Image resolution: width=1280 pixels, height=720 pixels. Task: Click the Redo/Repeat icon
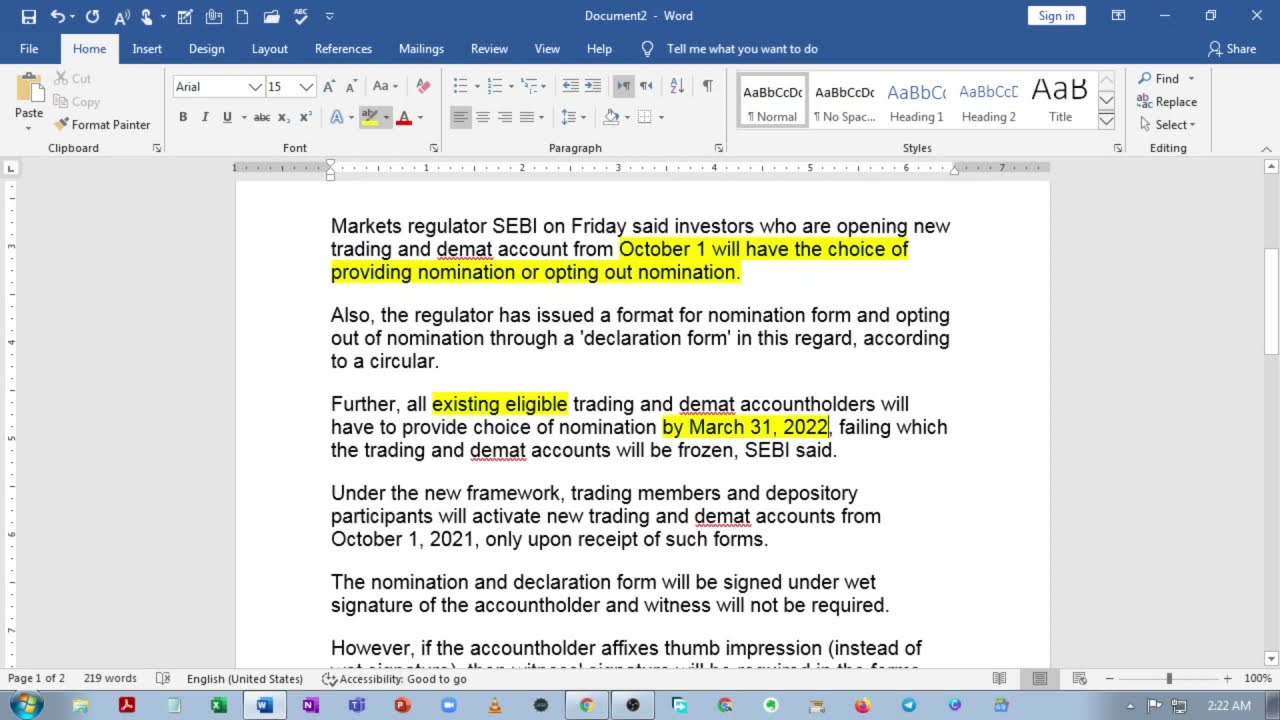click(92, 16)
